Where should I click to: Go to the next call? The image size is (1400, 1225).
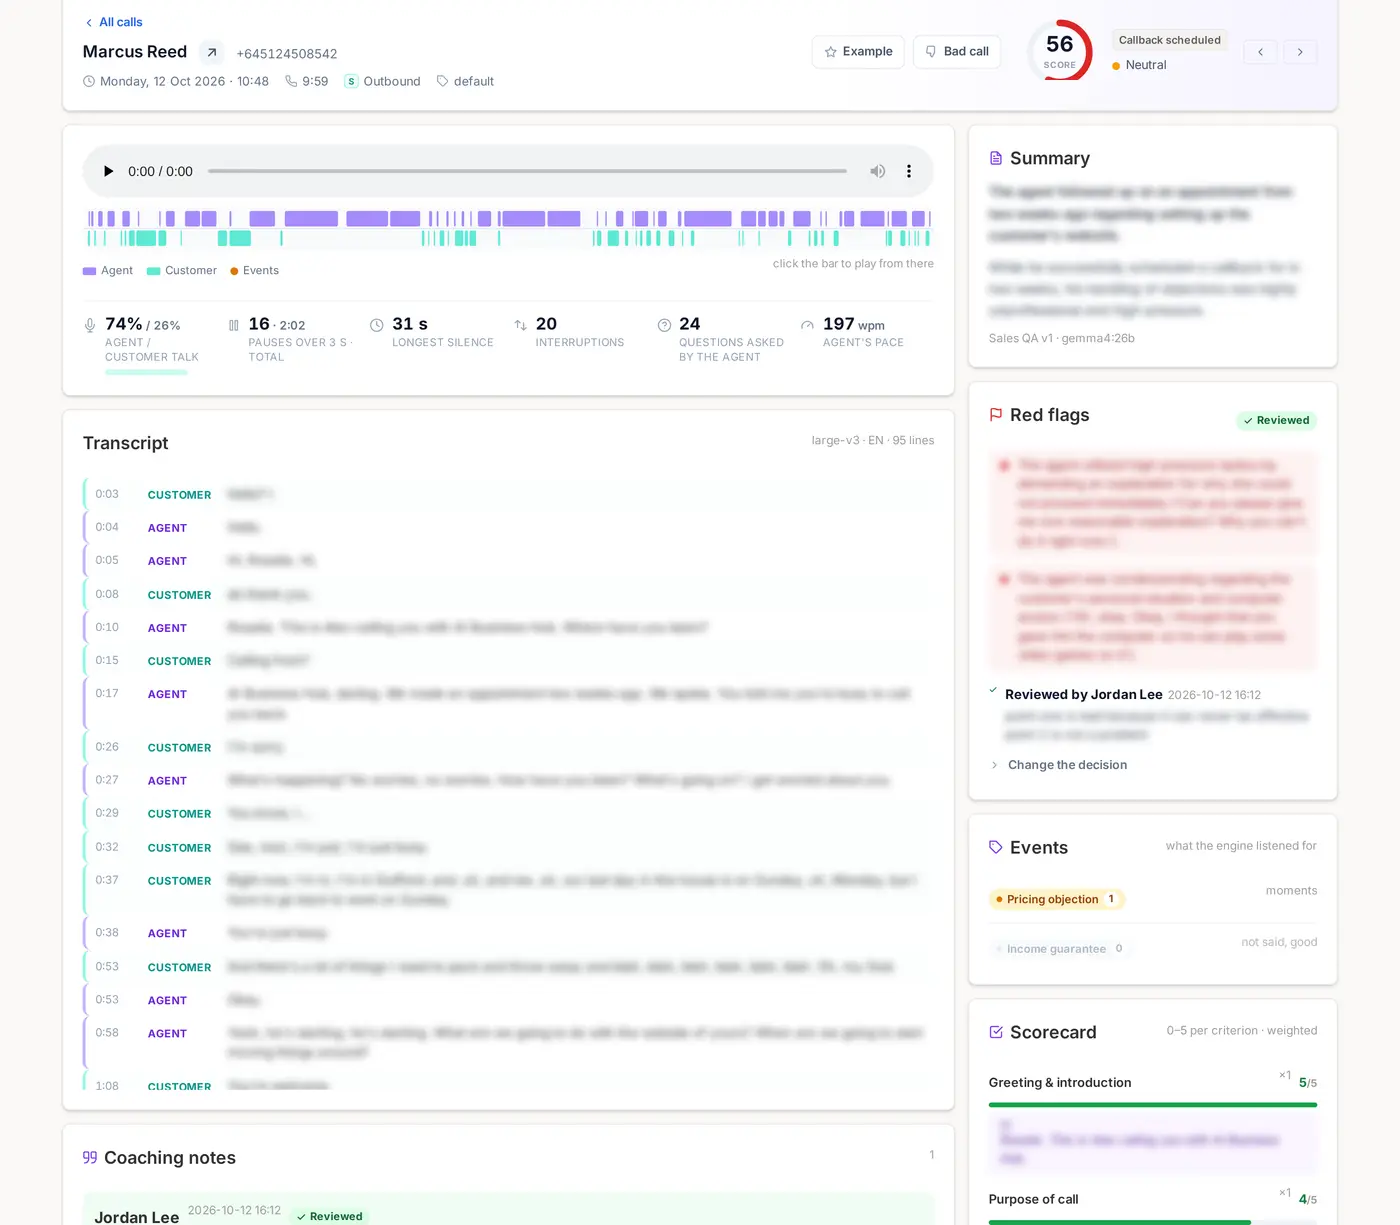tap(1300, 52)
